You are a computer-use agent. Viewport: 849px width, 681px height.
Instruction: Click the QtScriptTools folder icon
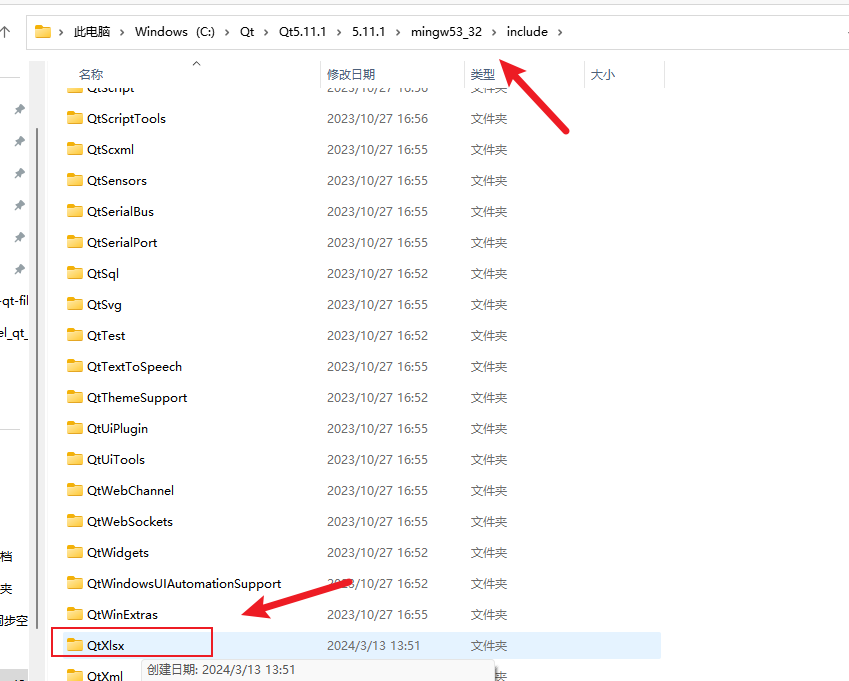75,118
